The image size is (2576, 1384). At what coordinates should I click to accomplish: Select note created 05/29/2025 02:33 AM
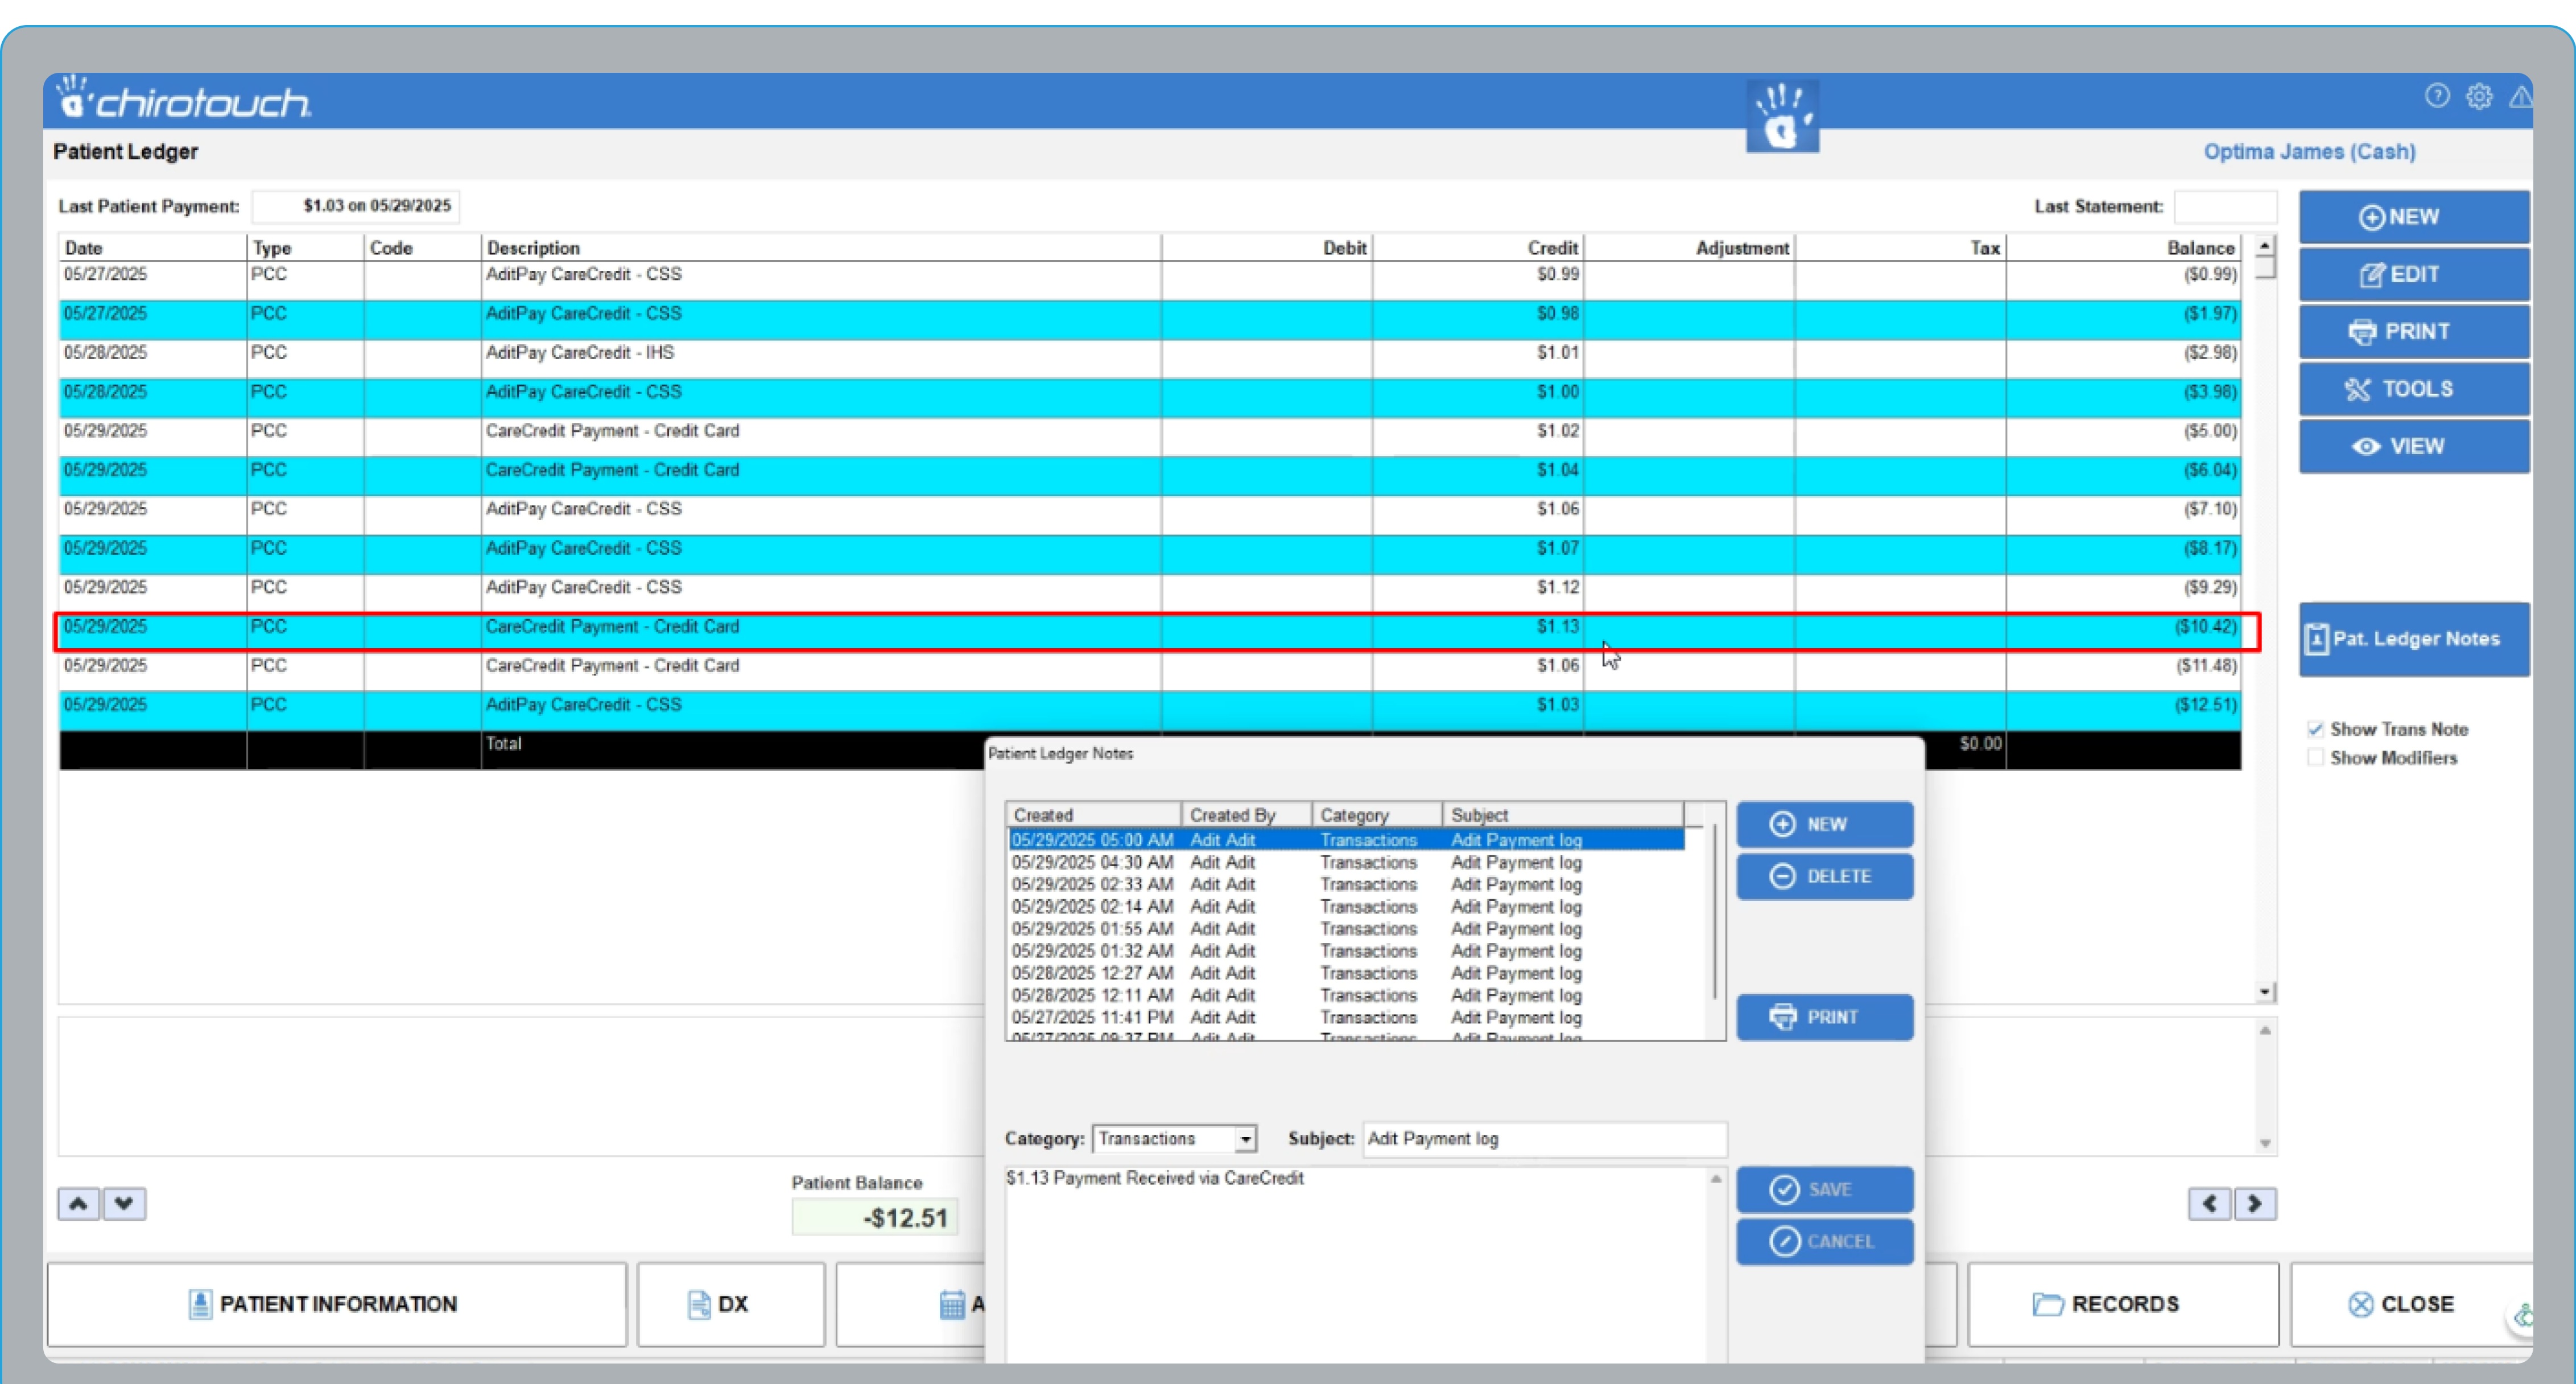[1346, 884]
